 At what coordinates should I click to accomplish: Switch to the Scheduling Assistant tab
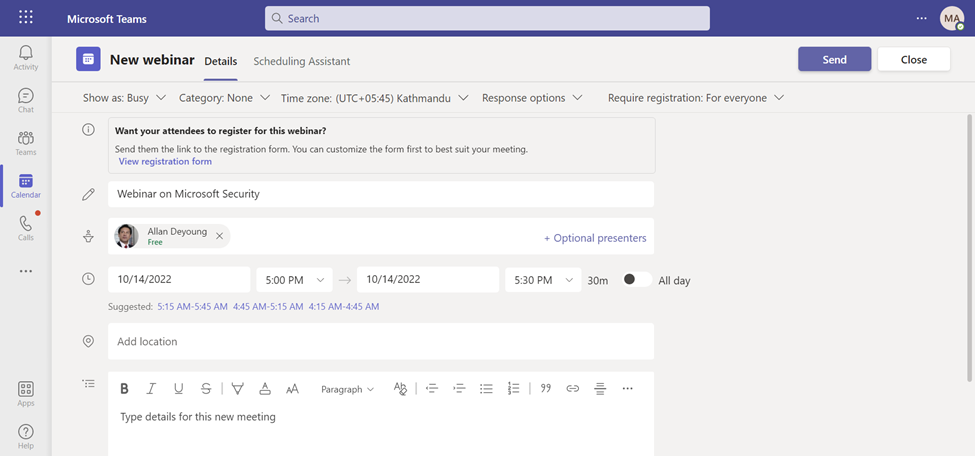tap(301, 61)
